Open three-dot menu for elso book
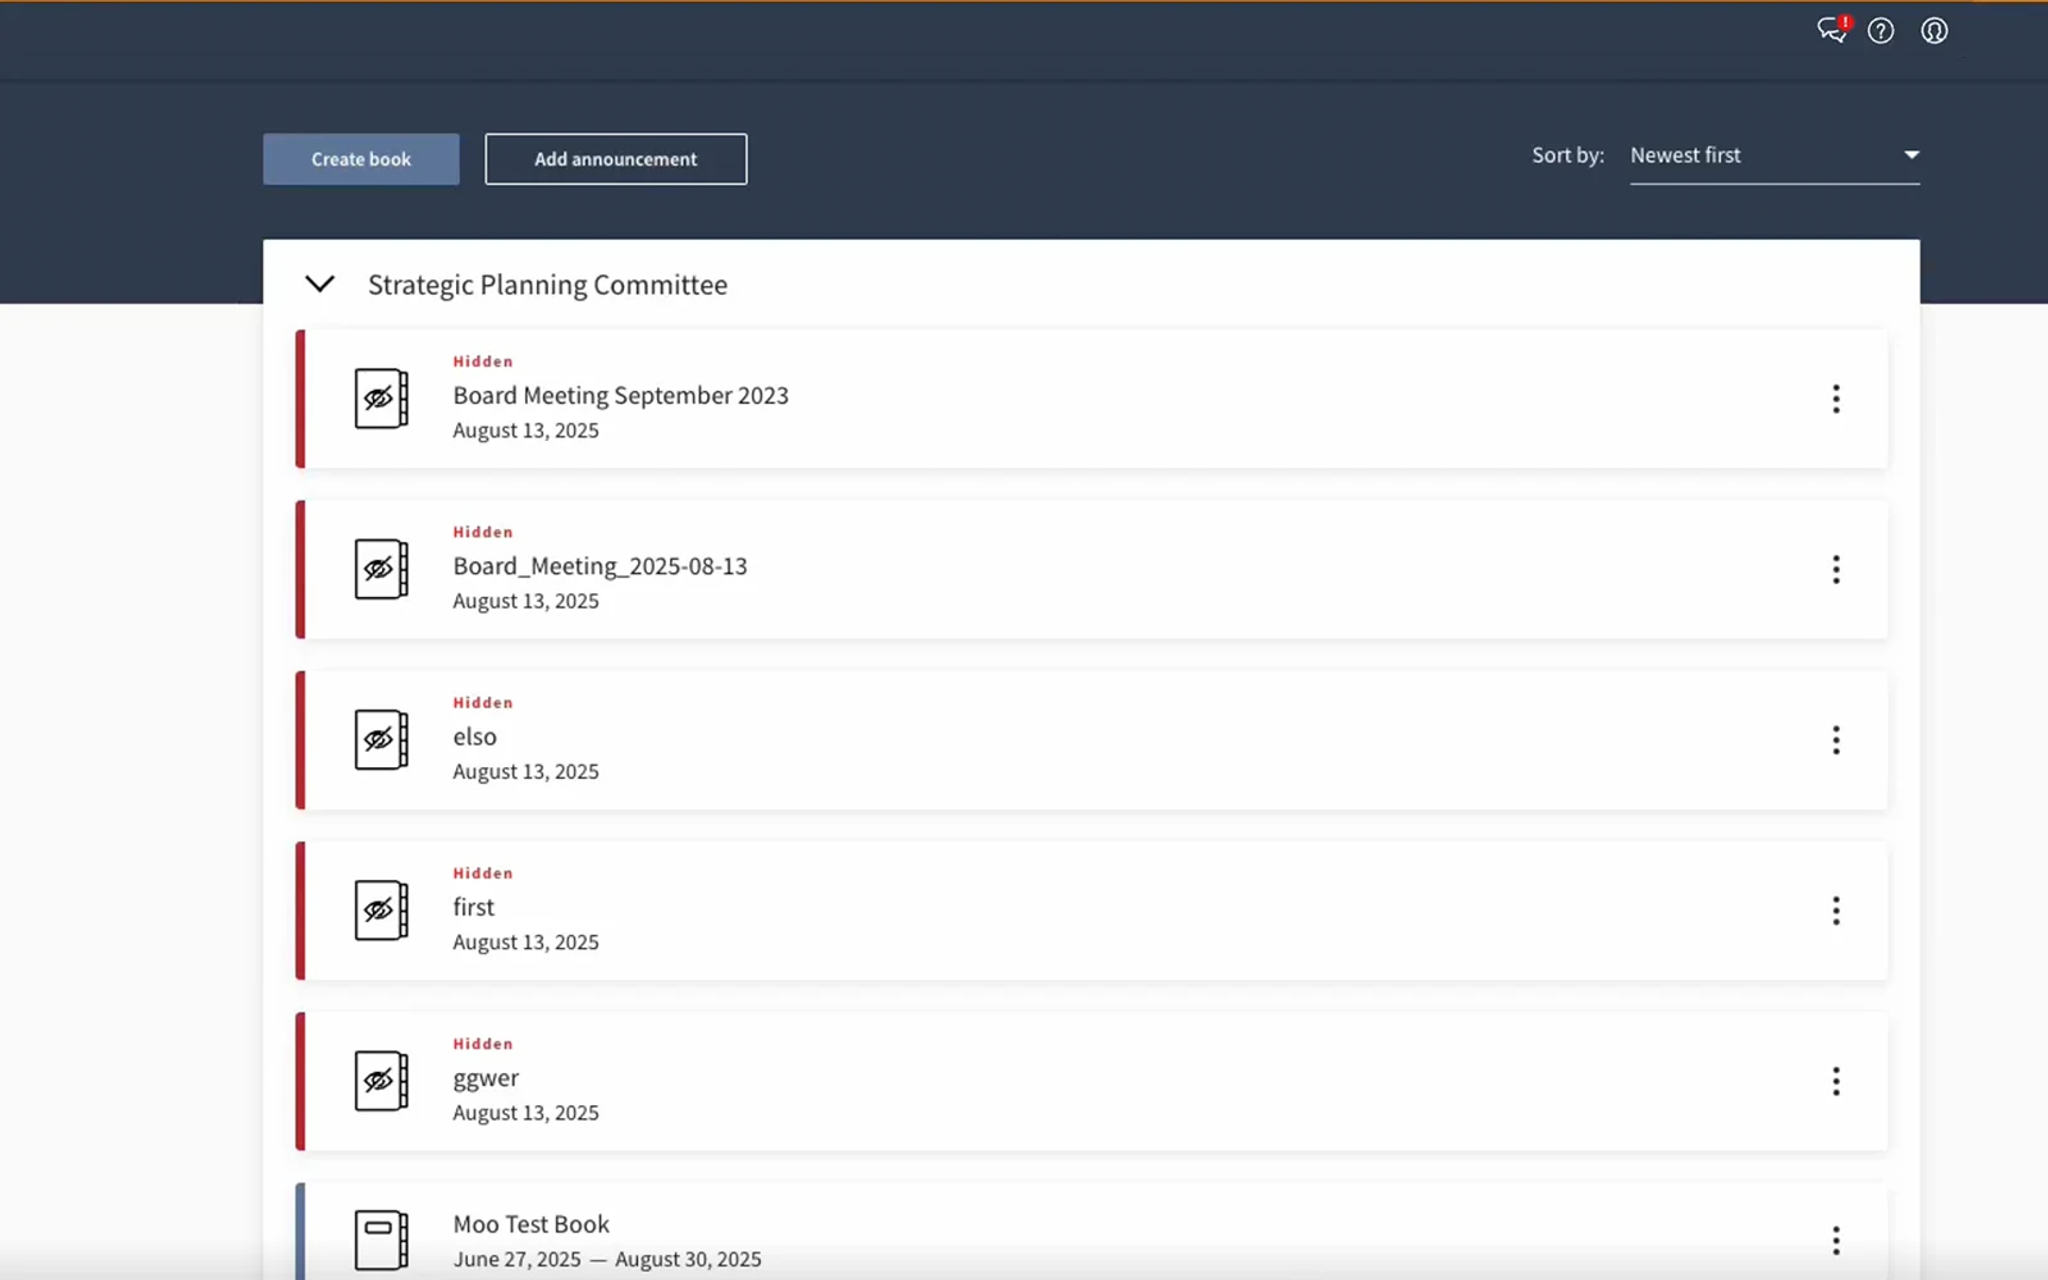The height and width of the screenshot is (1280, 2048). coord(1836,740)
